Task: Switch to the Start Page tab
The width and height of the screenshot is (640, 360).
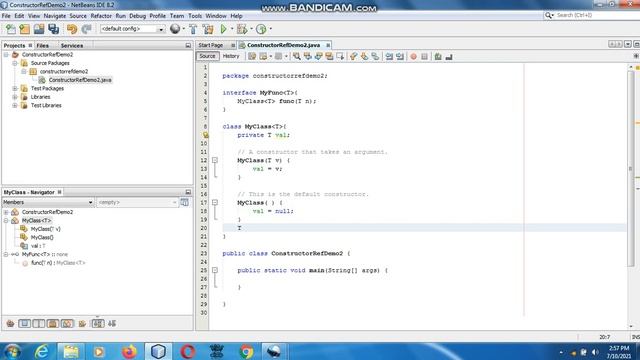Action: pos(211,45)
